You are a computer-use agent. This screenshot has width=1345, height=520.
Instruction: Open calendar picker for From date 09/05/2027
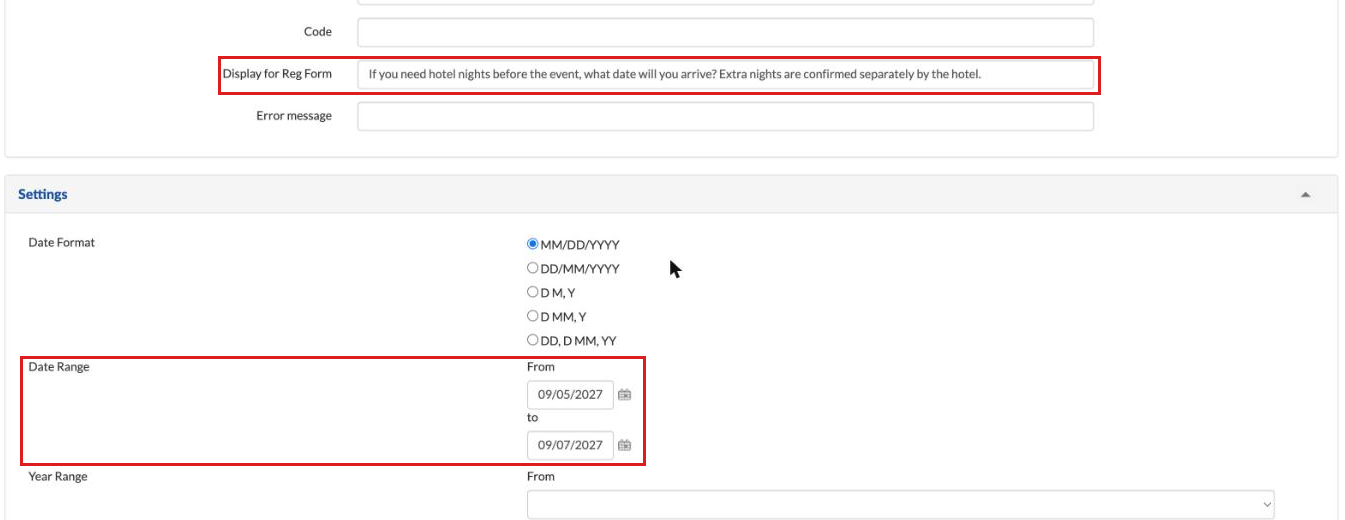click(624, 395)
